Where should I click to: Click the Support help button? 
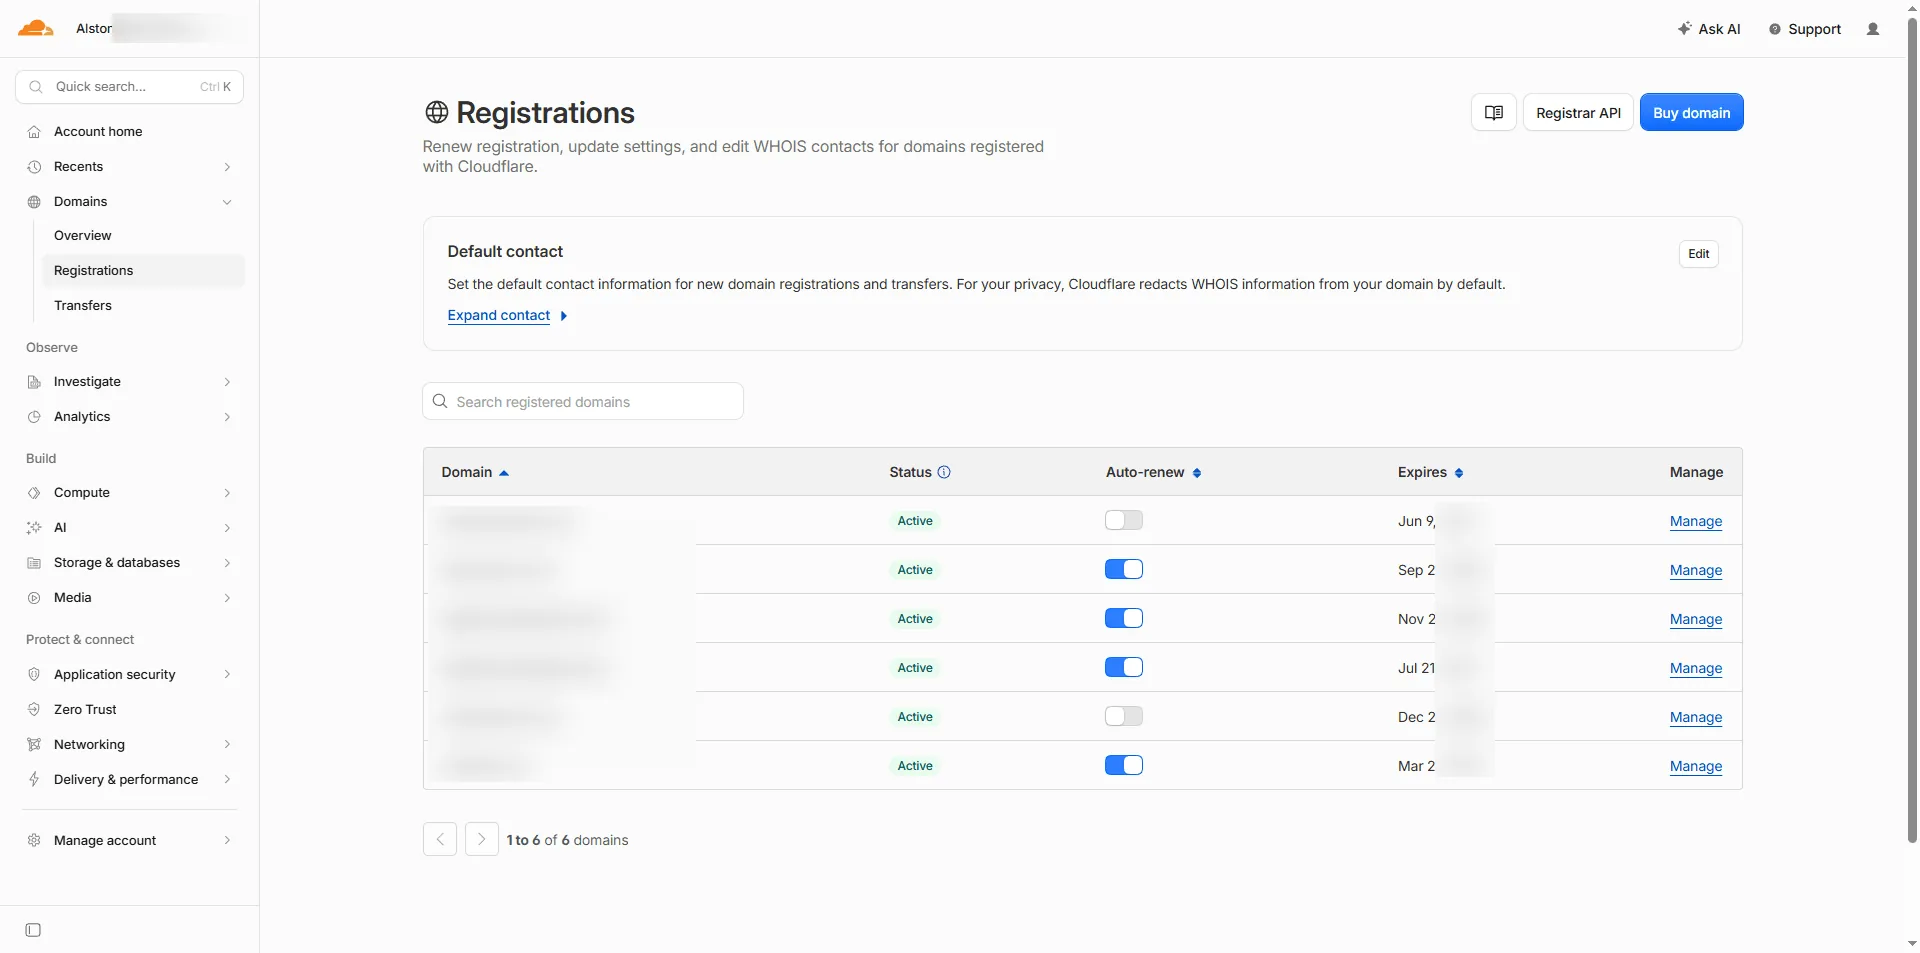pos(1805,29)
